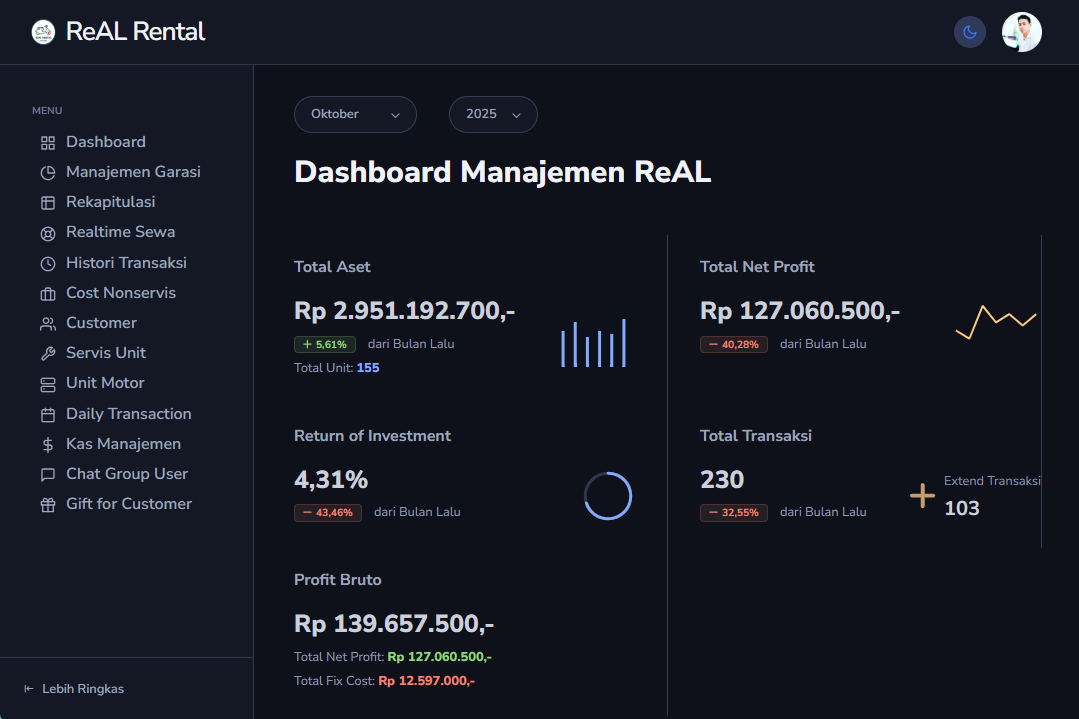Click the Manajemen Garasi pie chart icon
Screen dimensions: 1079x719
click(48, 173)
